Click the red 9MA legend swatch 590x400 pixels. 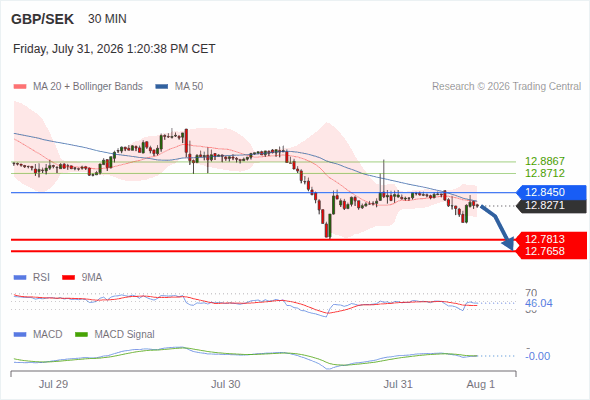point(68,278)
